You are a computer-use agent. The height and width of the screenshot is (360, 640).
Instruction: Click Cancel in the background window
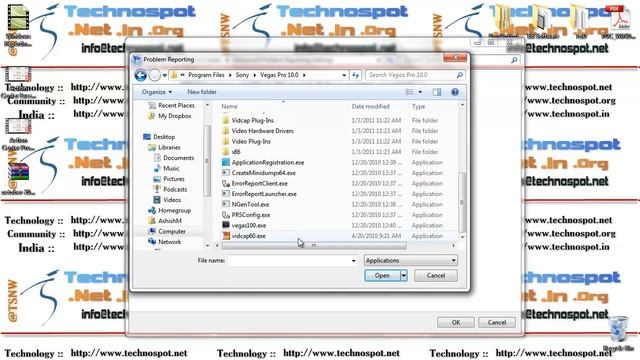[497, 322]
